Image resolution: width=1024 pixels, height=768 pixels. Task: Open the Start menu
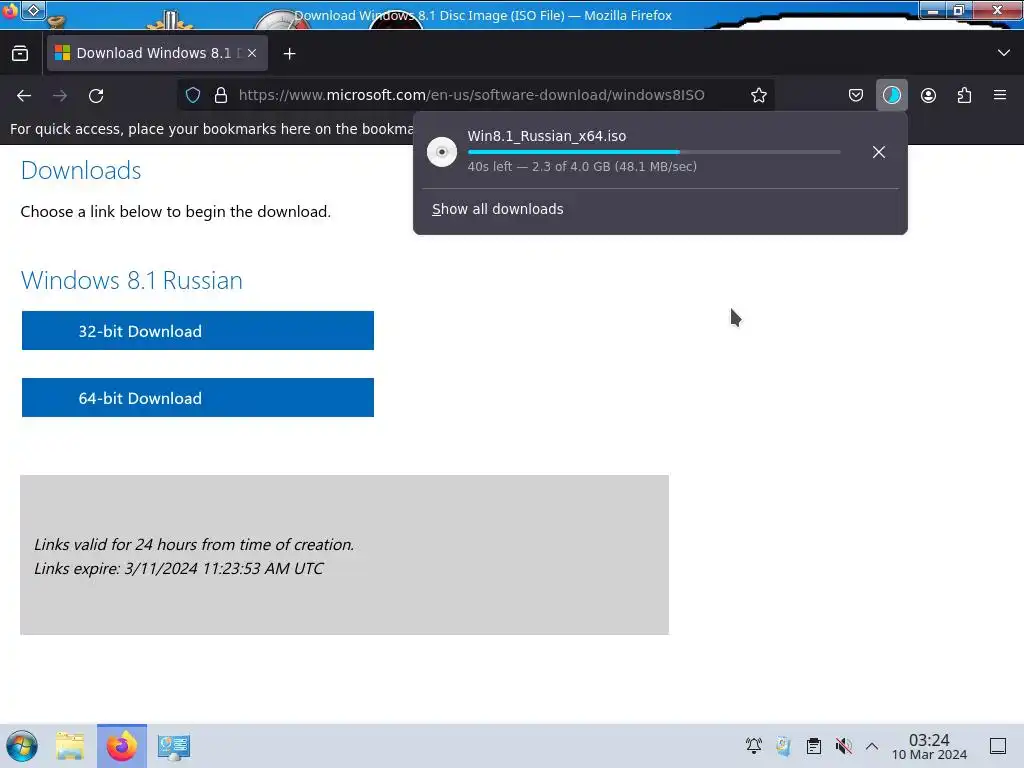point(22,746)
